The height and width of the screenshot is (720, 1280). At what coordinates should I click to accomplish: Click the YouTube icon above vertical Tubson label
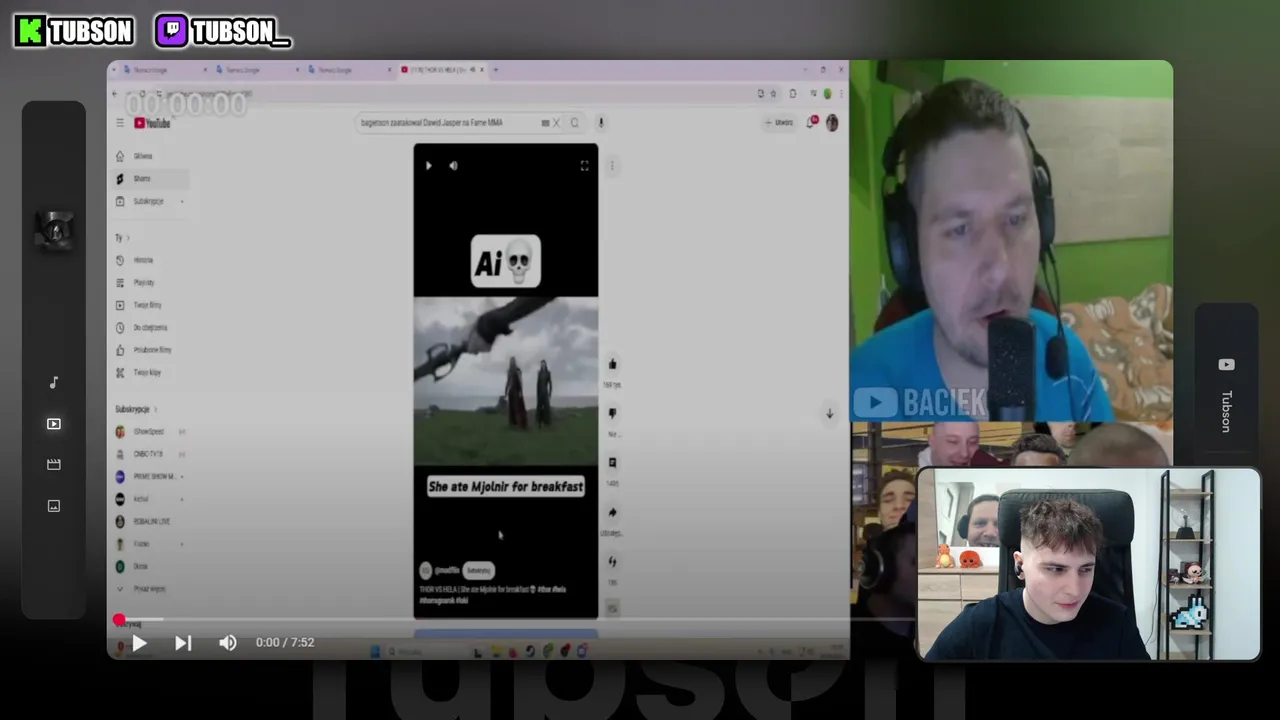click(1227, 365)
